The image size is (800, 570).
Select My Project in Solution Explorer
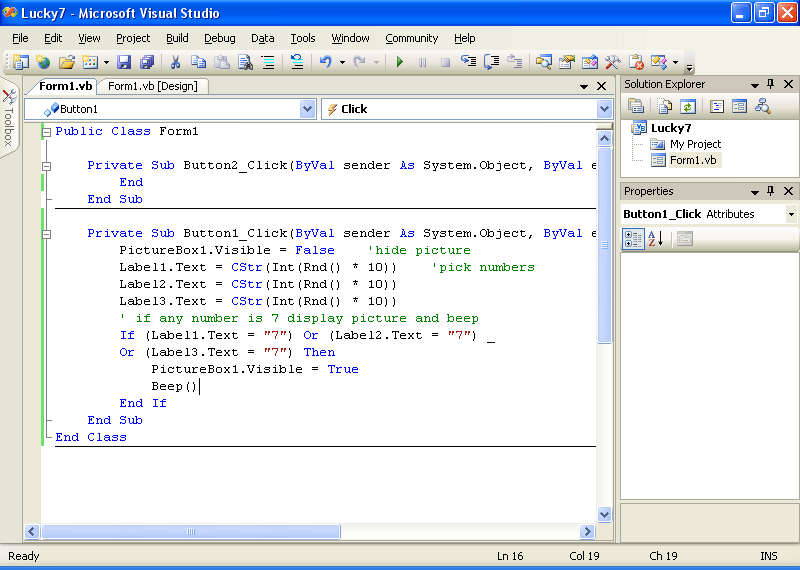coord(694,144)
